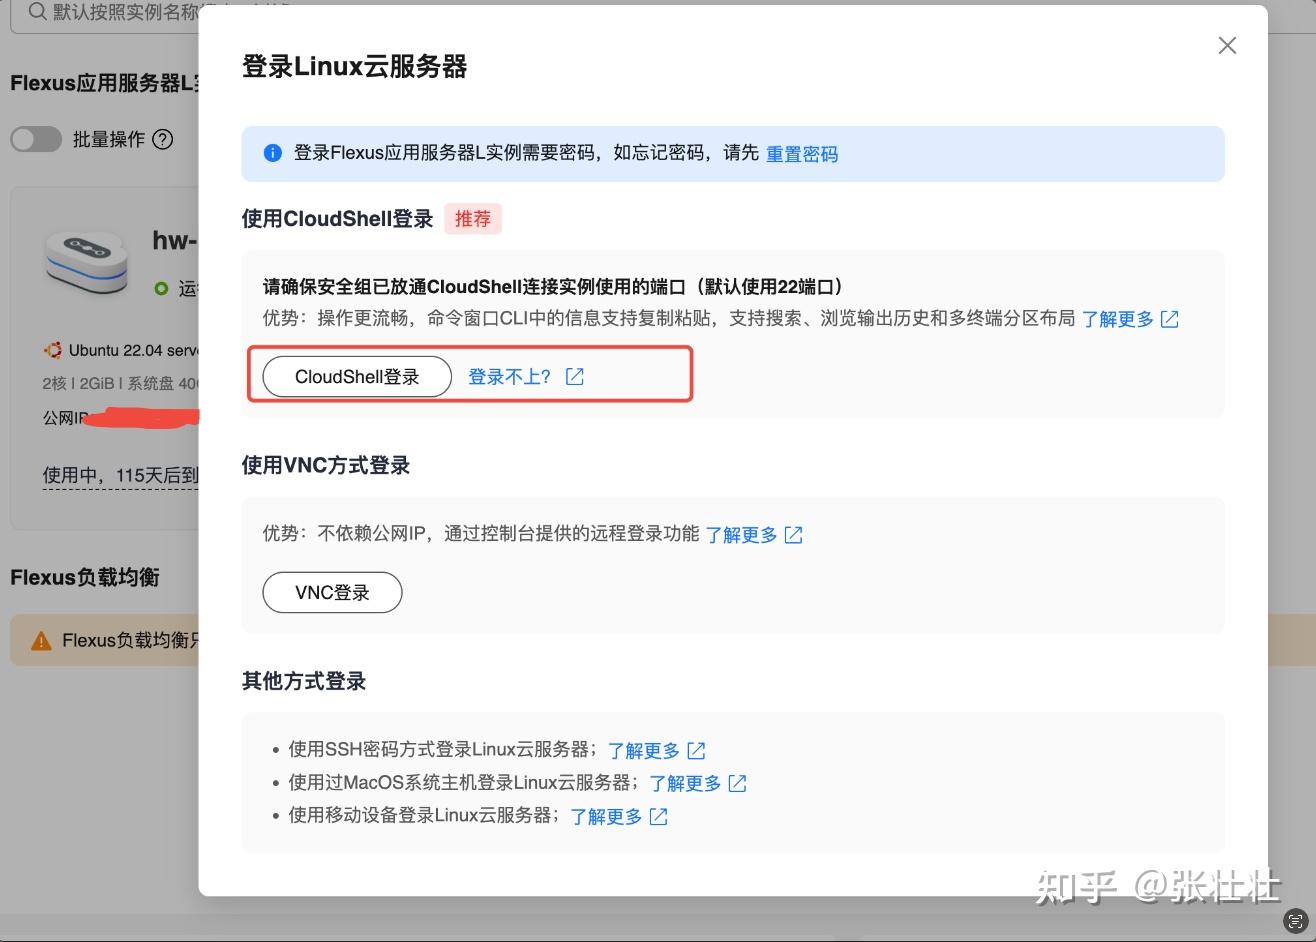Screen dimensions: 1316x942
Task: Click the CloudShell登录 button
Action: [357, 377]
